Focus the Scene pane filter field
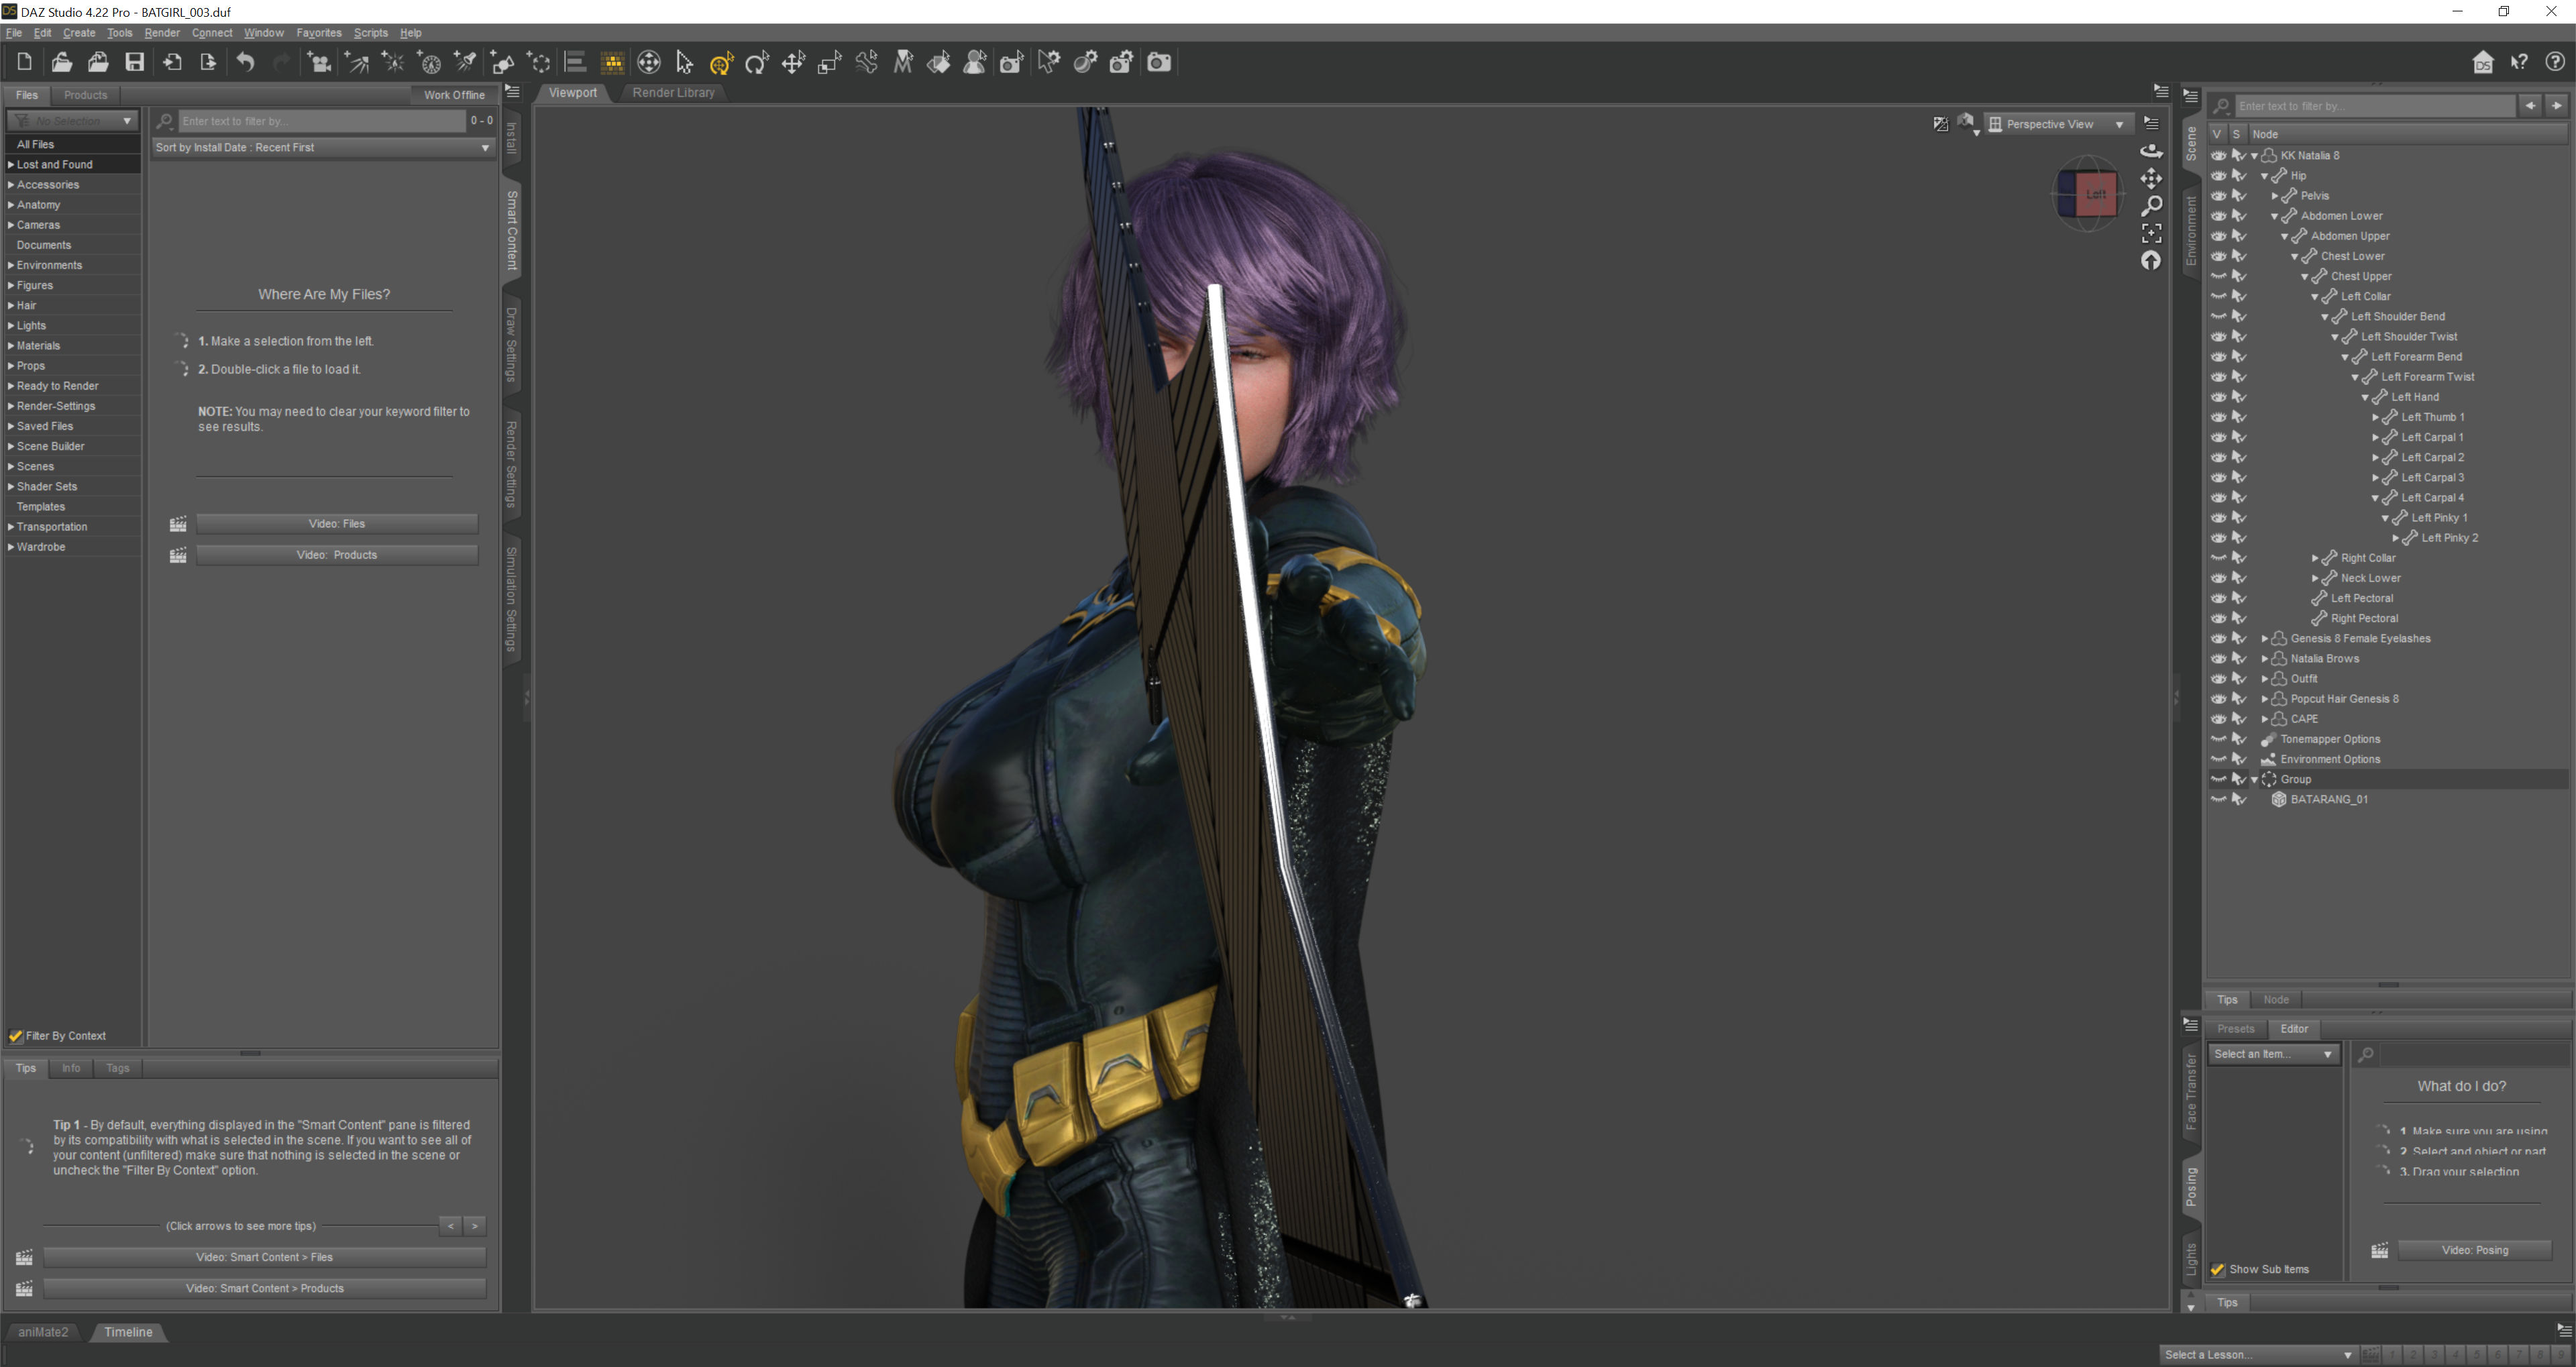The width and height of the screenshot is (2576, 1367). pyautogui.click(x=2374, y=105)
